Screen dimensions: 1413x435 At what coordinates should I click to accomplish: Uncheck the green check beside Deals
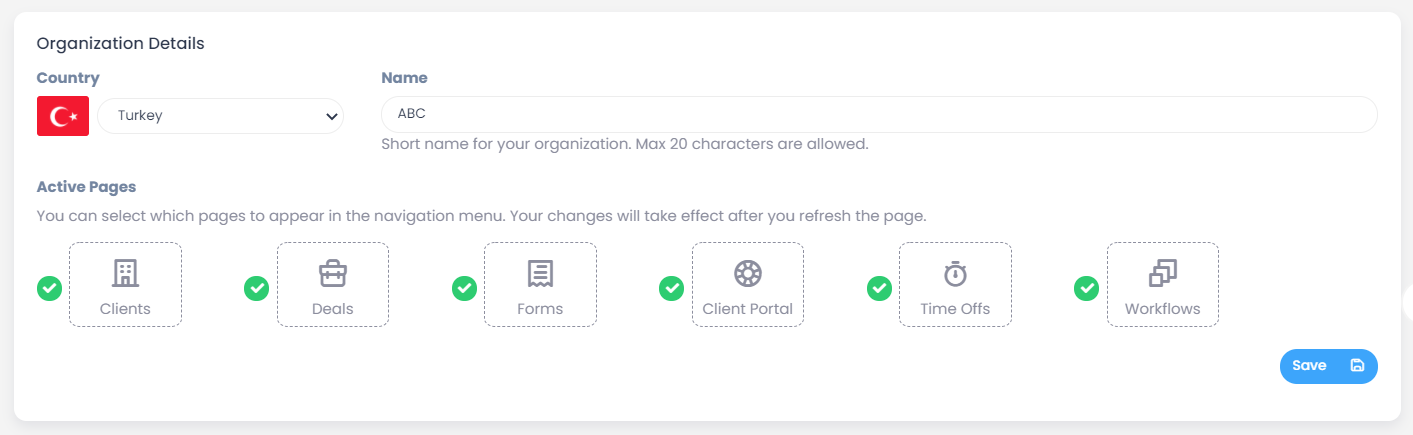[257, 288]
